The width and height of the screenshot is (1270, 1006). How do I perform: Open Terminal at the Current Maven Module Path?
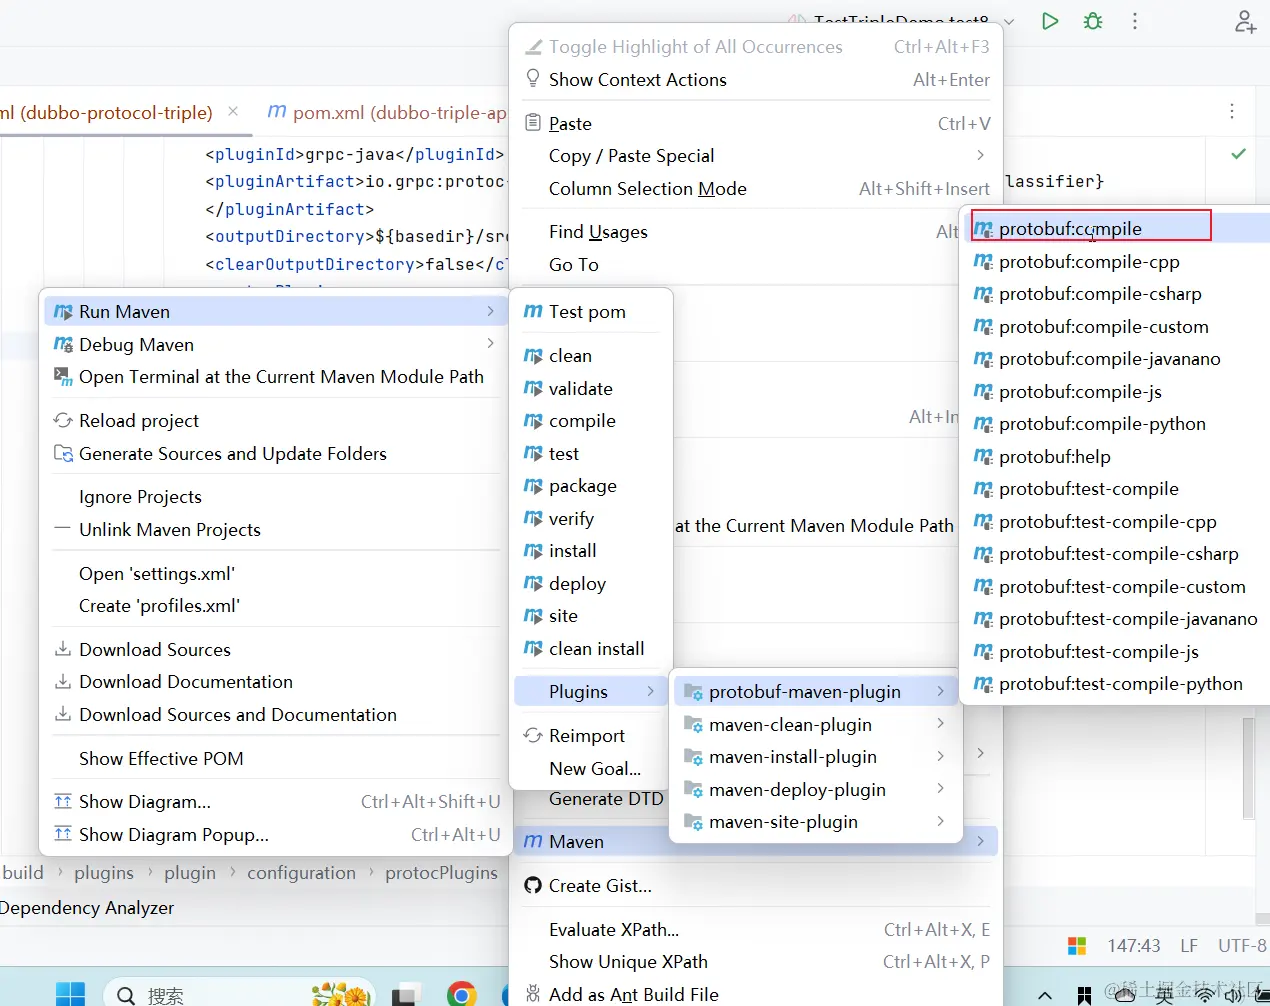click(274, 377)
